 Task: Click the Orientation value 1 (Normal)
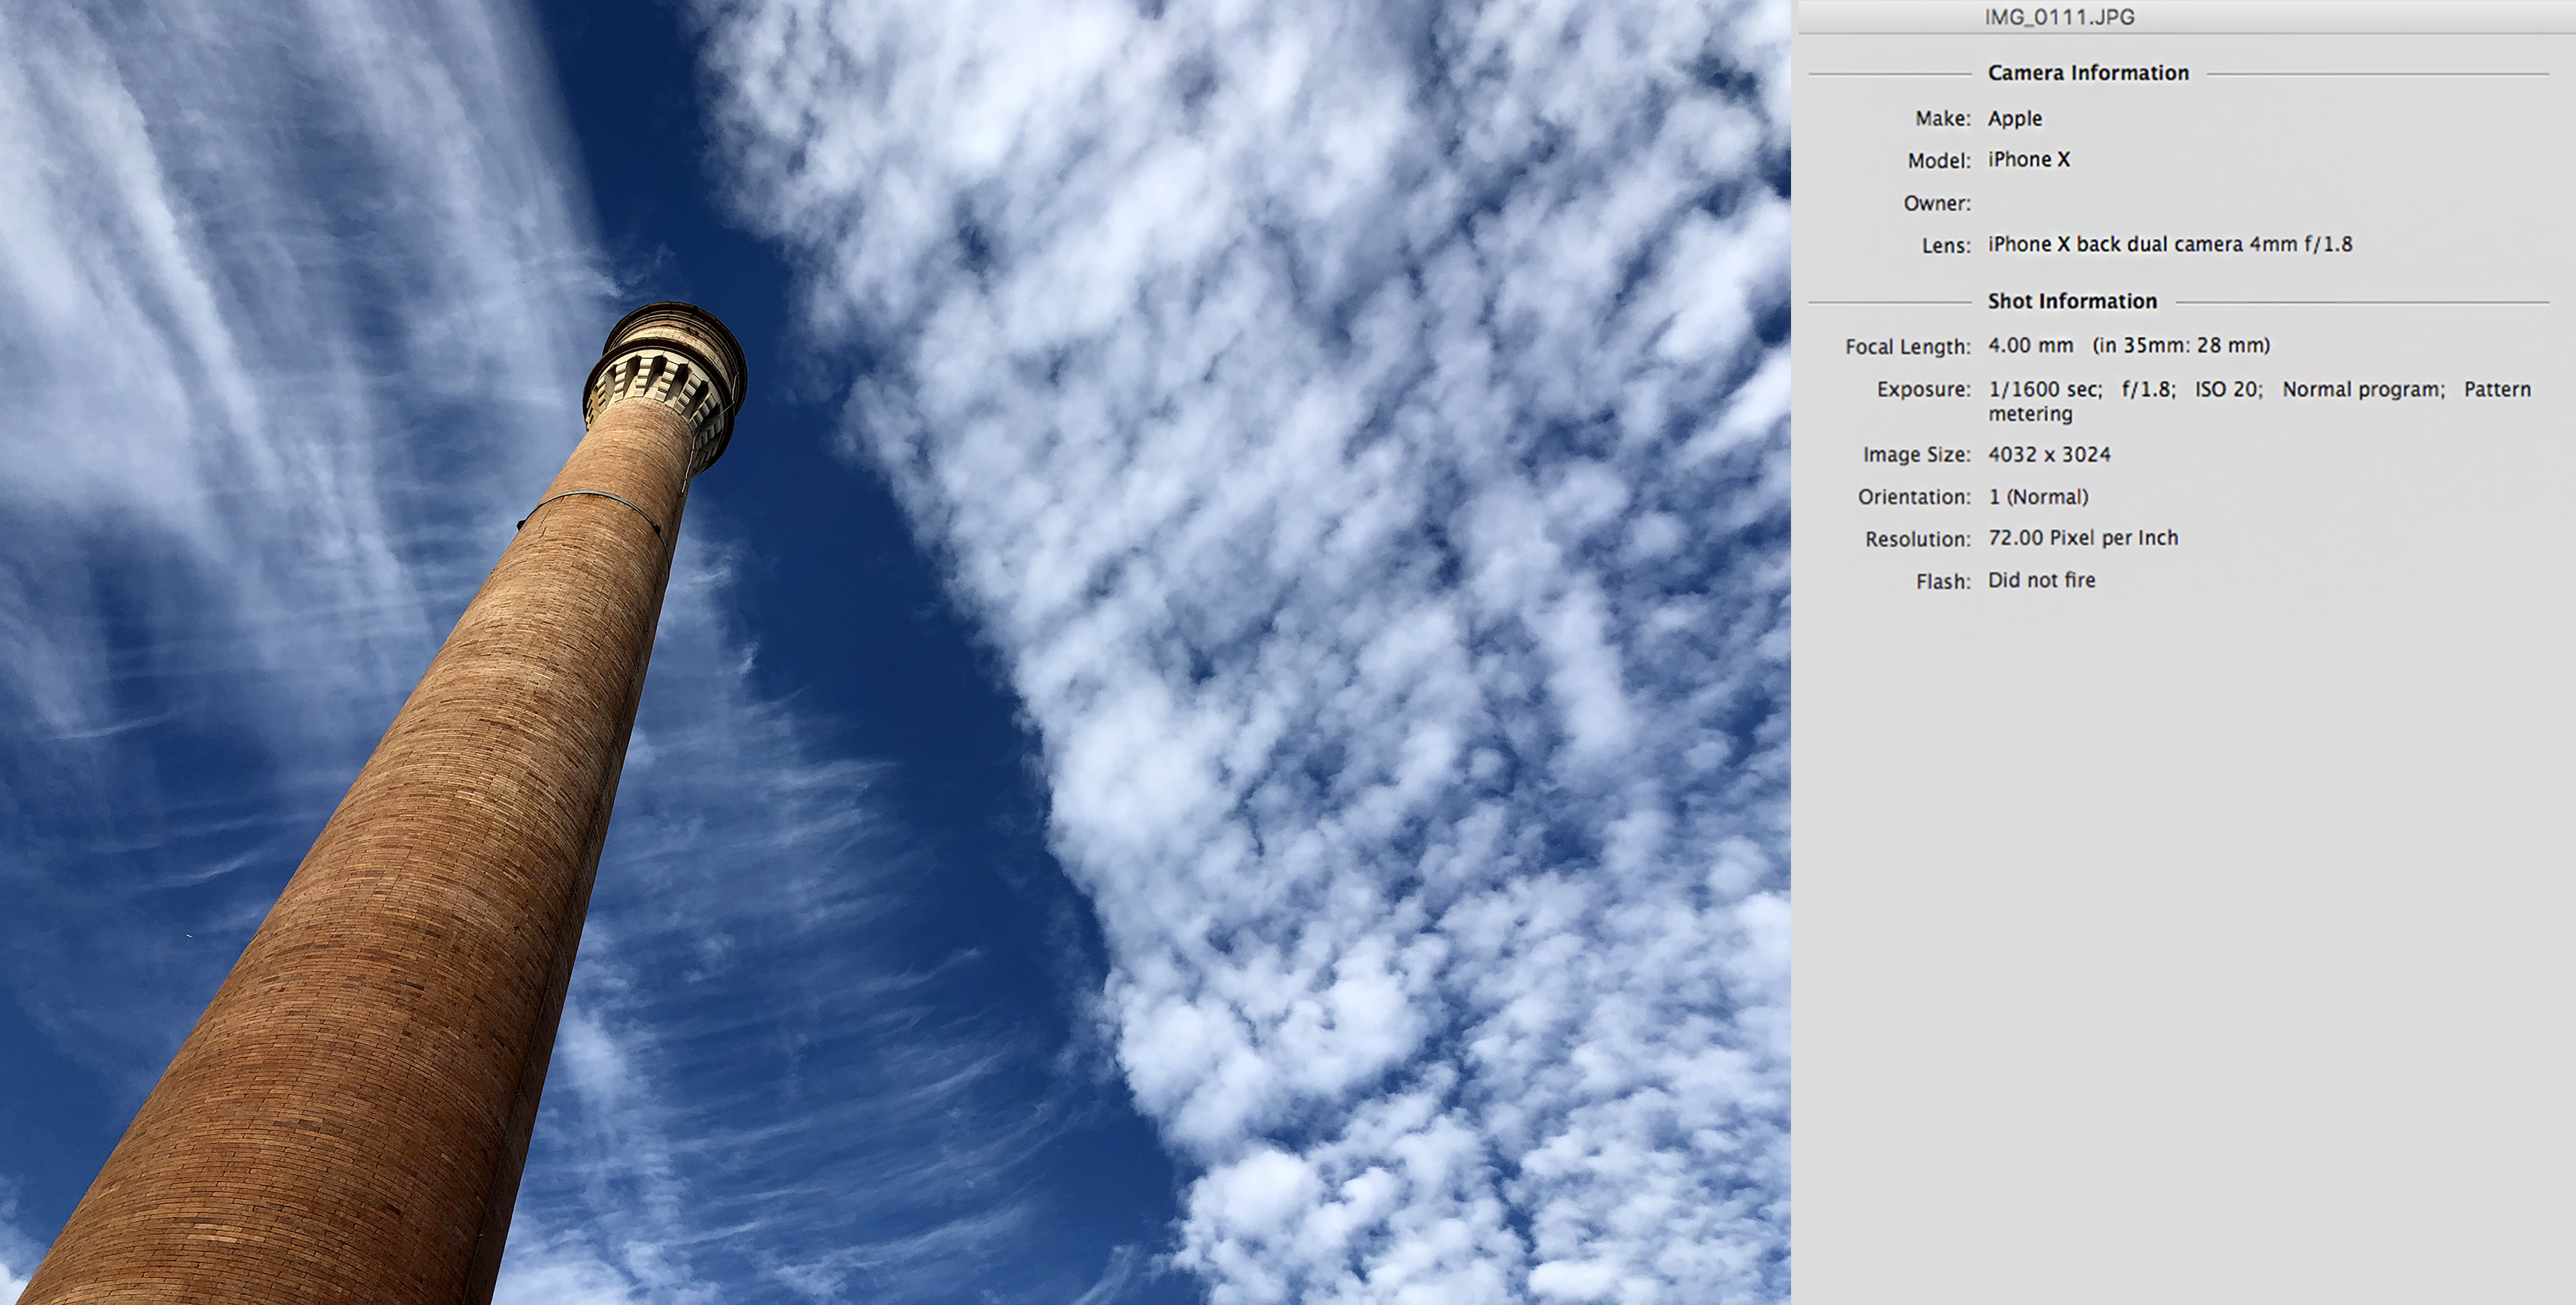coord(2037,497)
